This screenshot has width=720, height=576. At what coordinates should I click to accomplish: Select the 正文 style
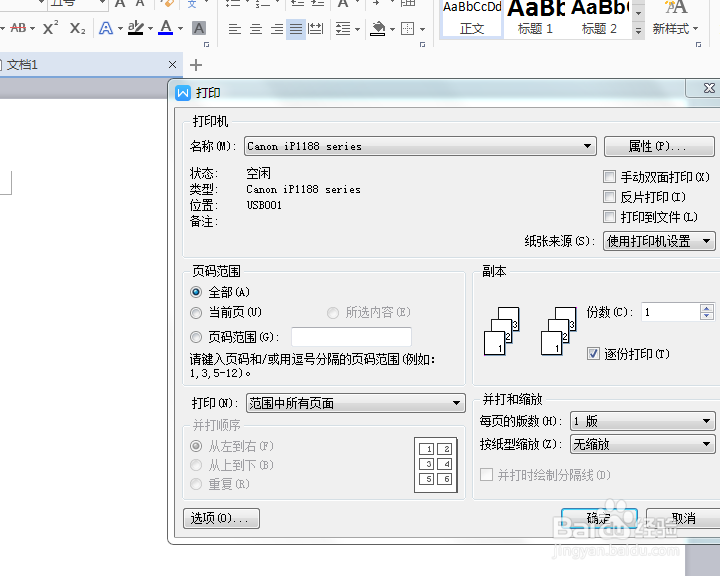coord(472,18)
